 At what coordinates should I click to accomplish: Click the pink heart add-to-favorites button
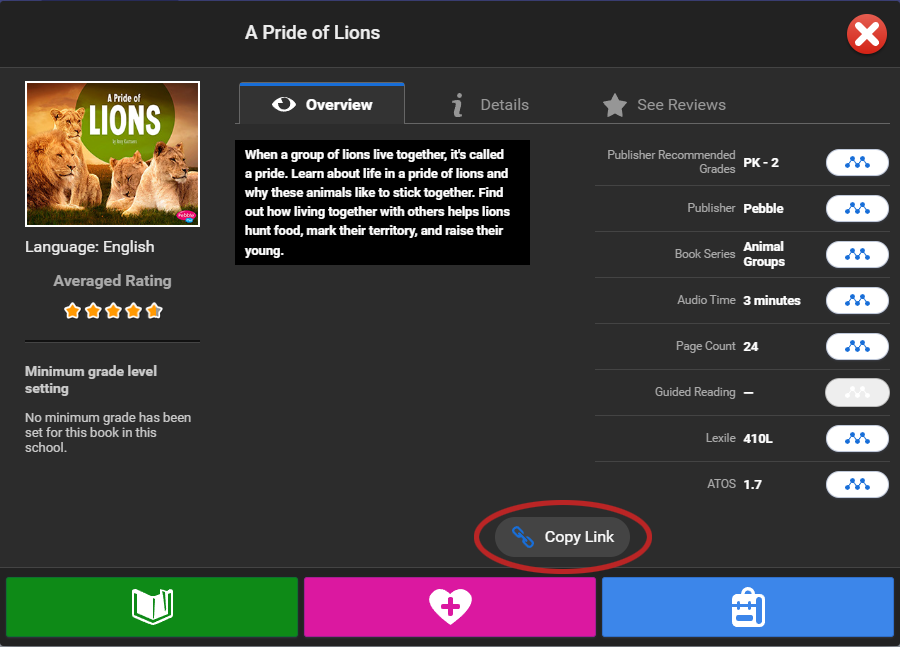point(450,607)
